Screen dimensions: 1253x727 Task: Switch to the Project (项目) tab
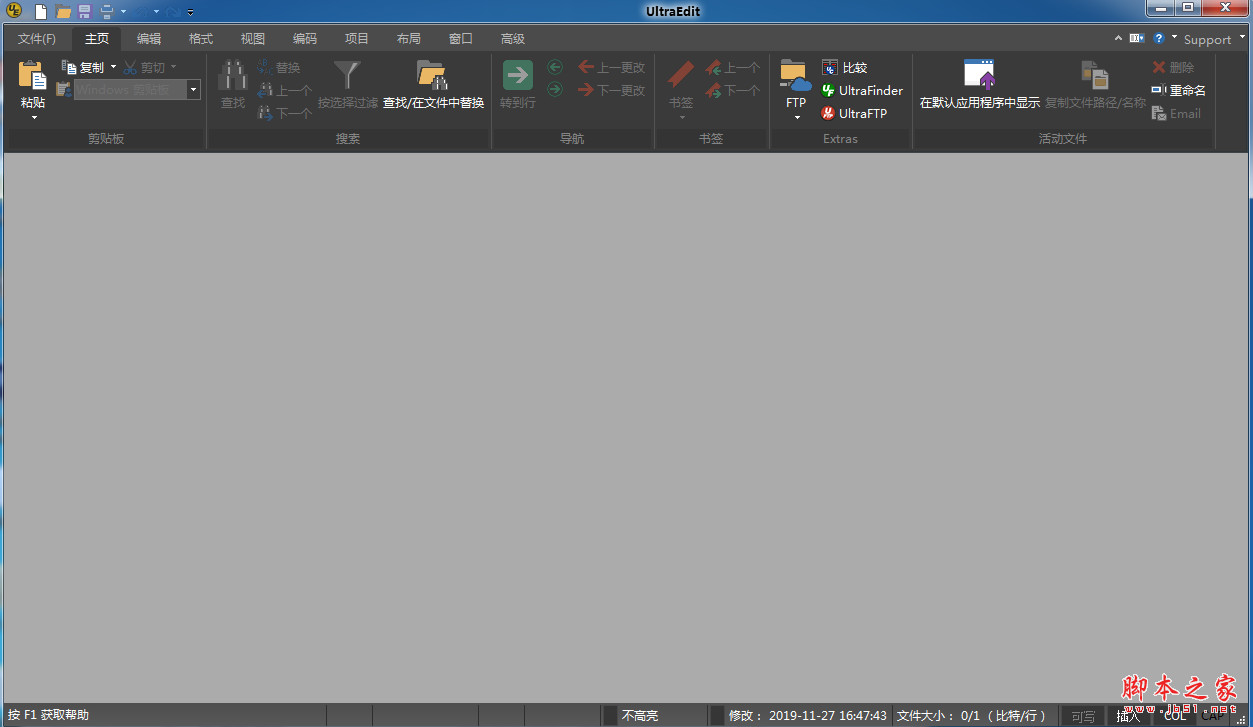(x=357, y=39)
